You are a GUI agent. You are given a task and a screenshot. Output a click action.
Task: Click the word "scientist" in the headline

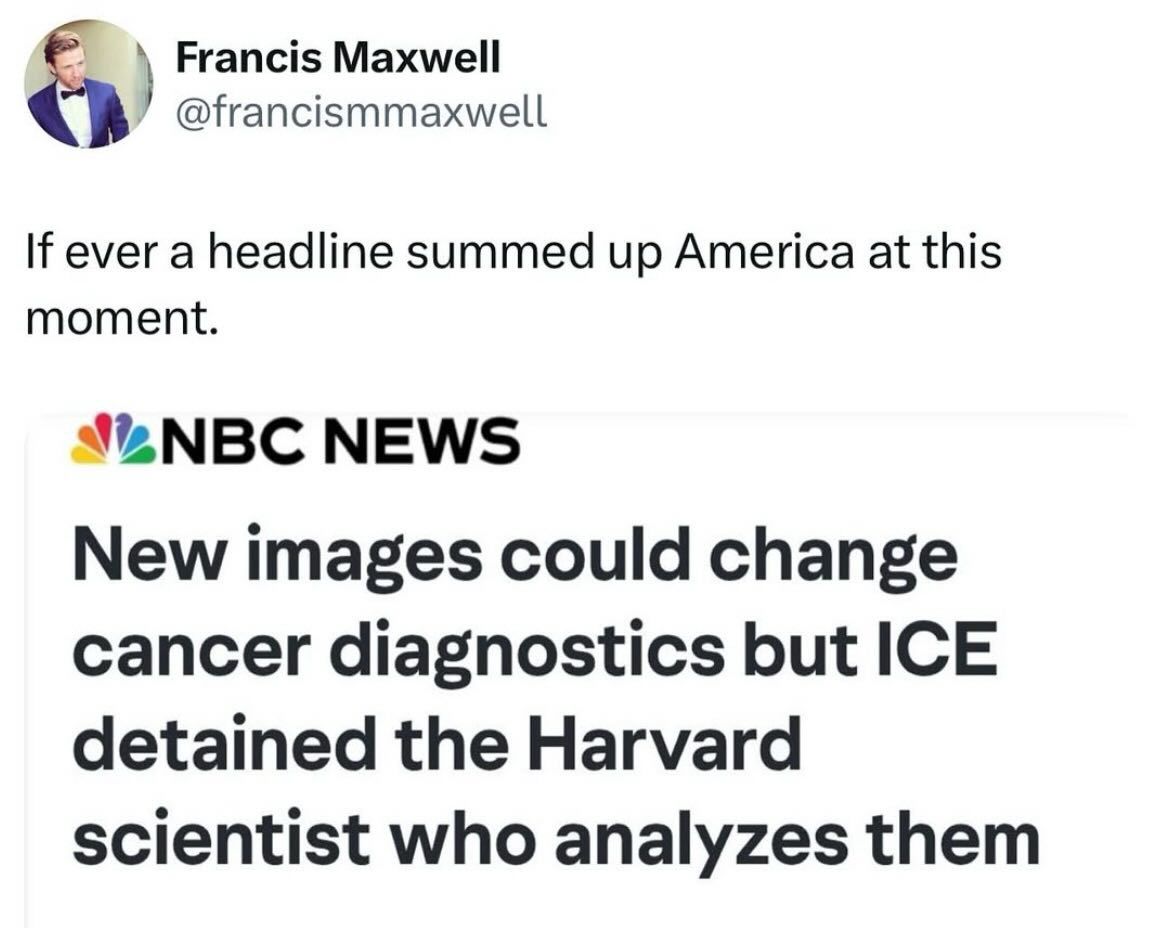pyautogui.click(x=217, y=838)
